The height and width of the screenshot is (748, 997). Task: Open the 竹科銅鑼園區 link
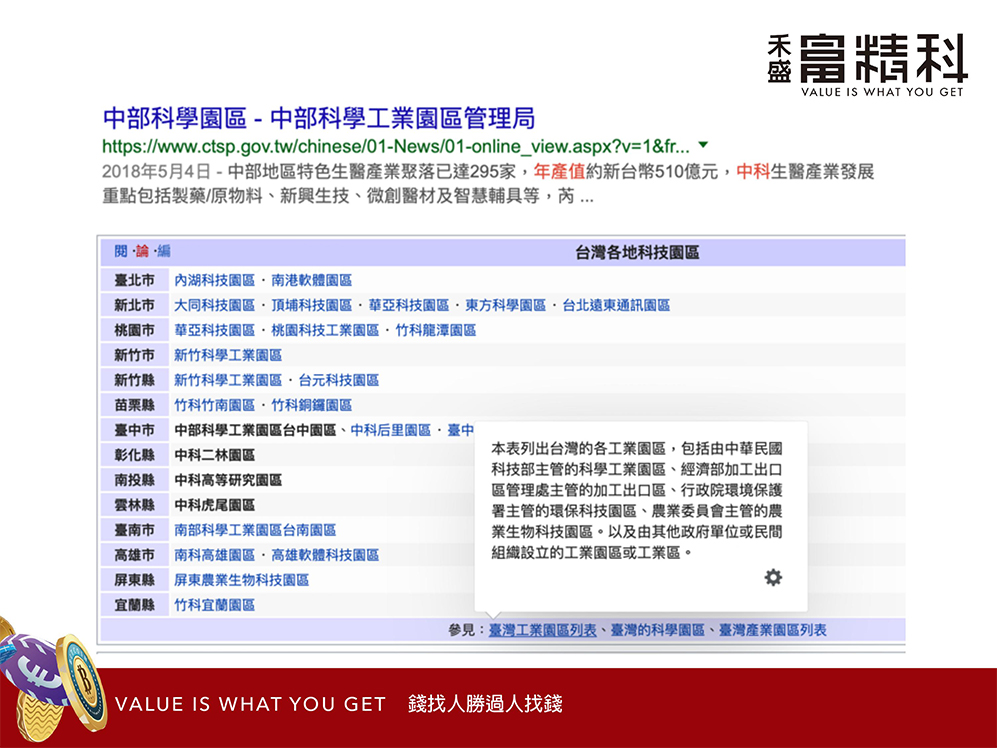coord(312,405)
